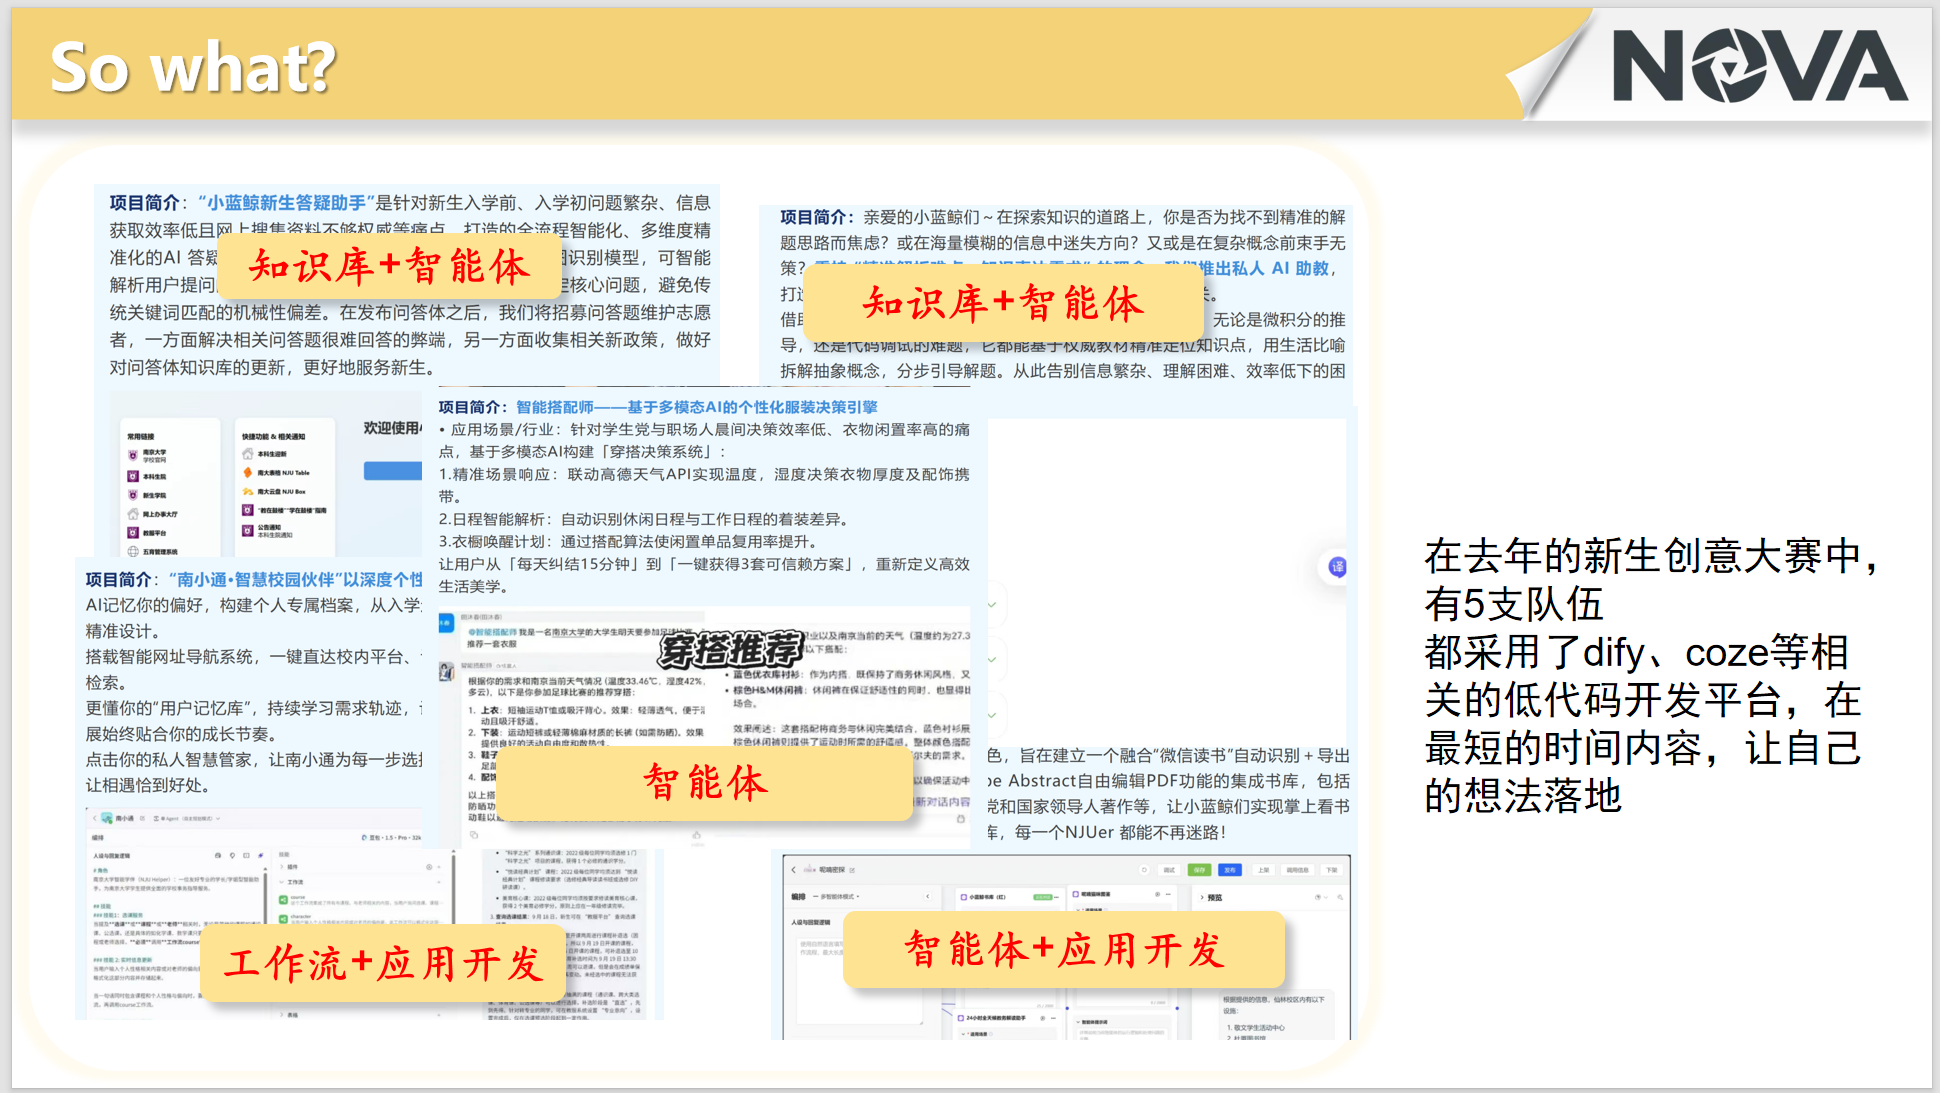Click the refresh icon left of 调试 button

(x=1144, y=870)
